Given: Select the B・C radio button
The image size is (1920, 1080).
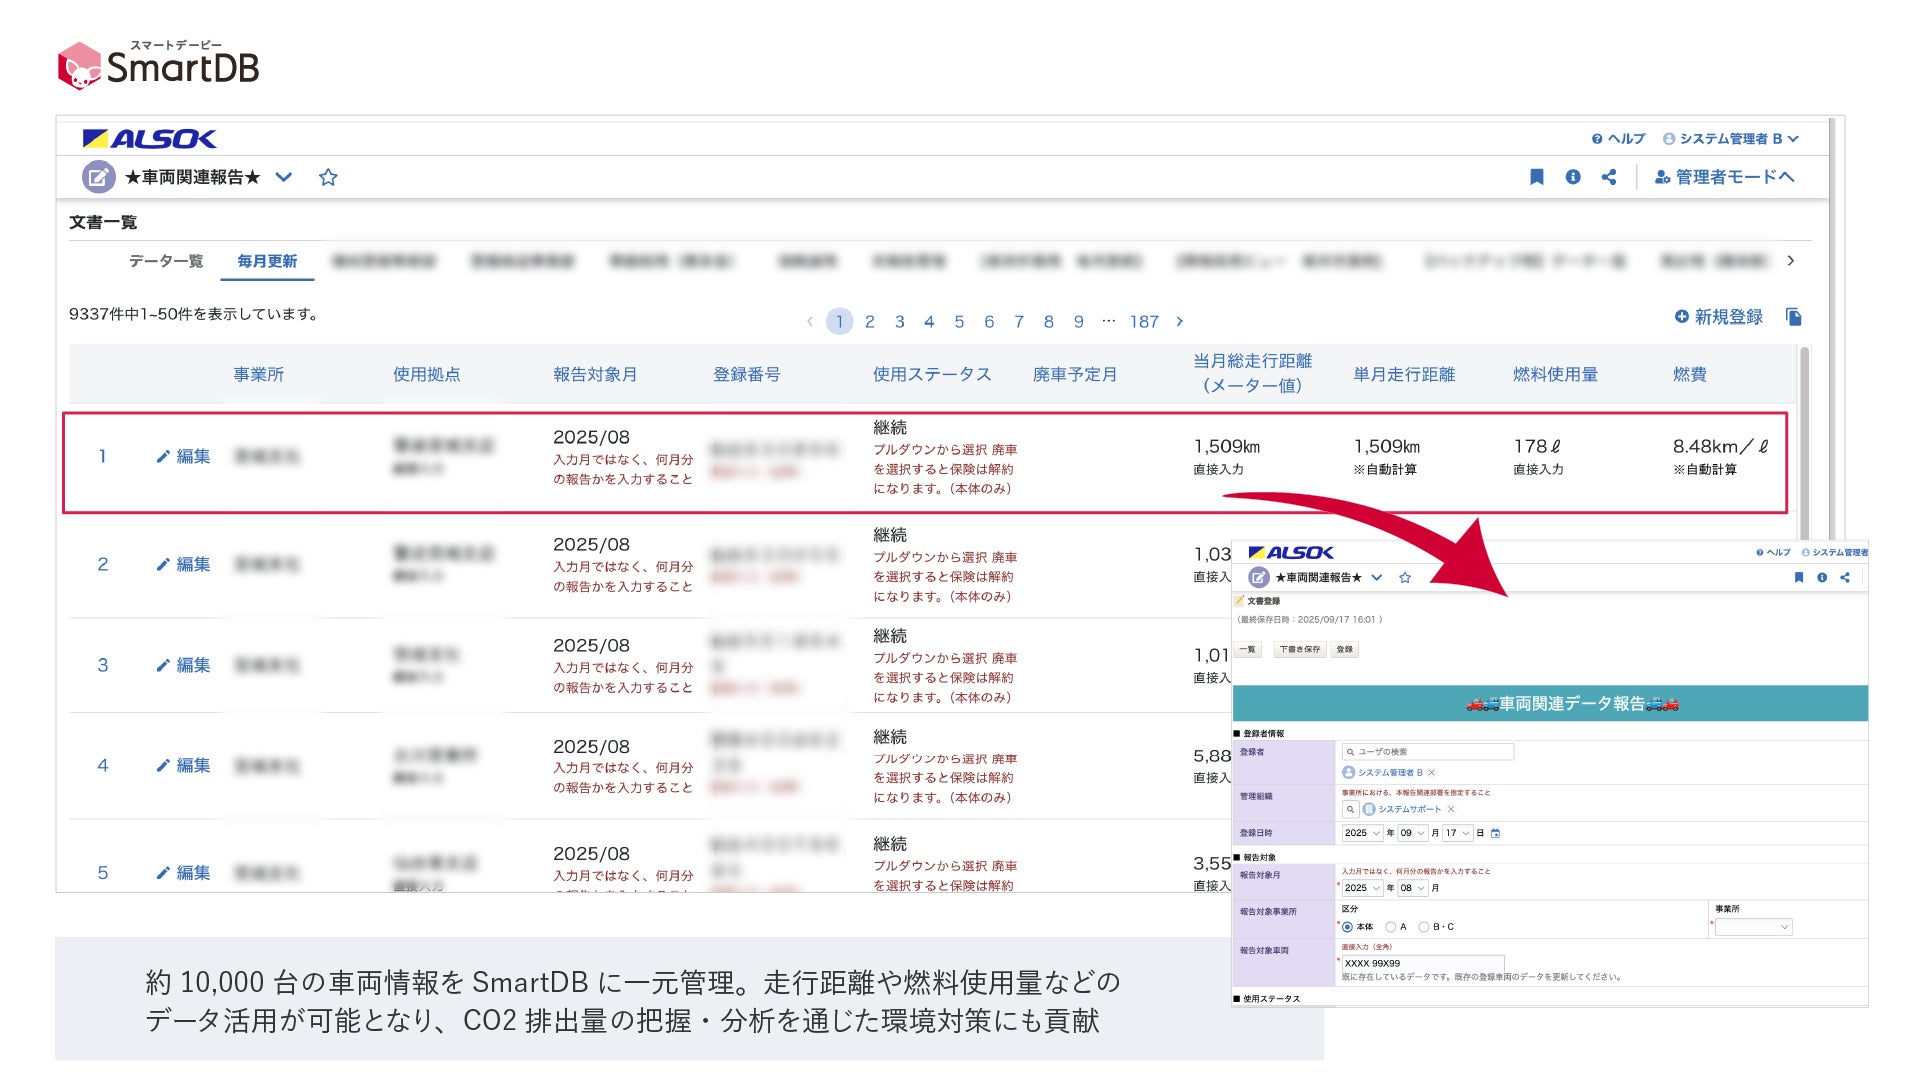Looking at the screenshot, I should [1423, 927].
